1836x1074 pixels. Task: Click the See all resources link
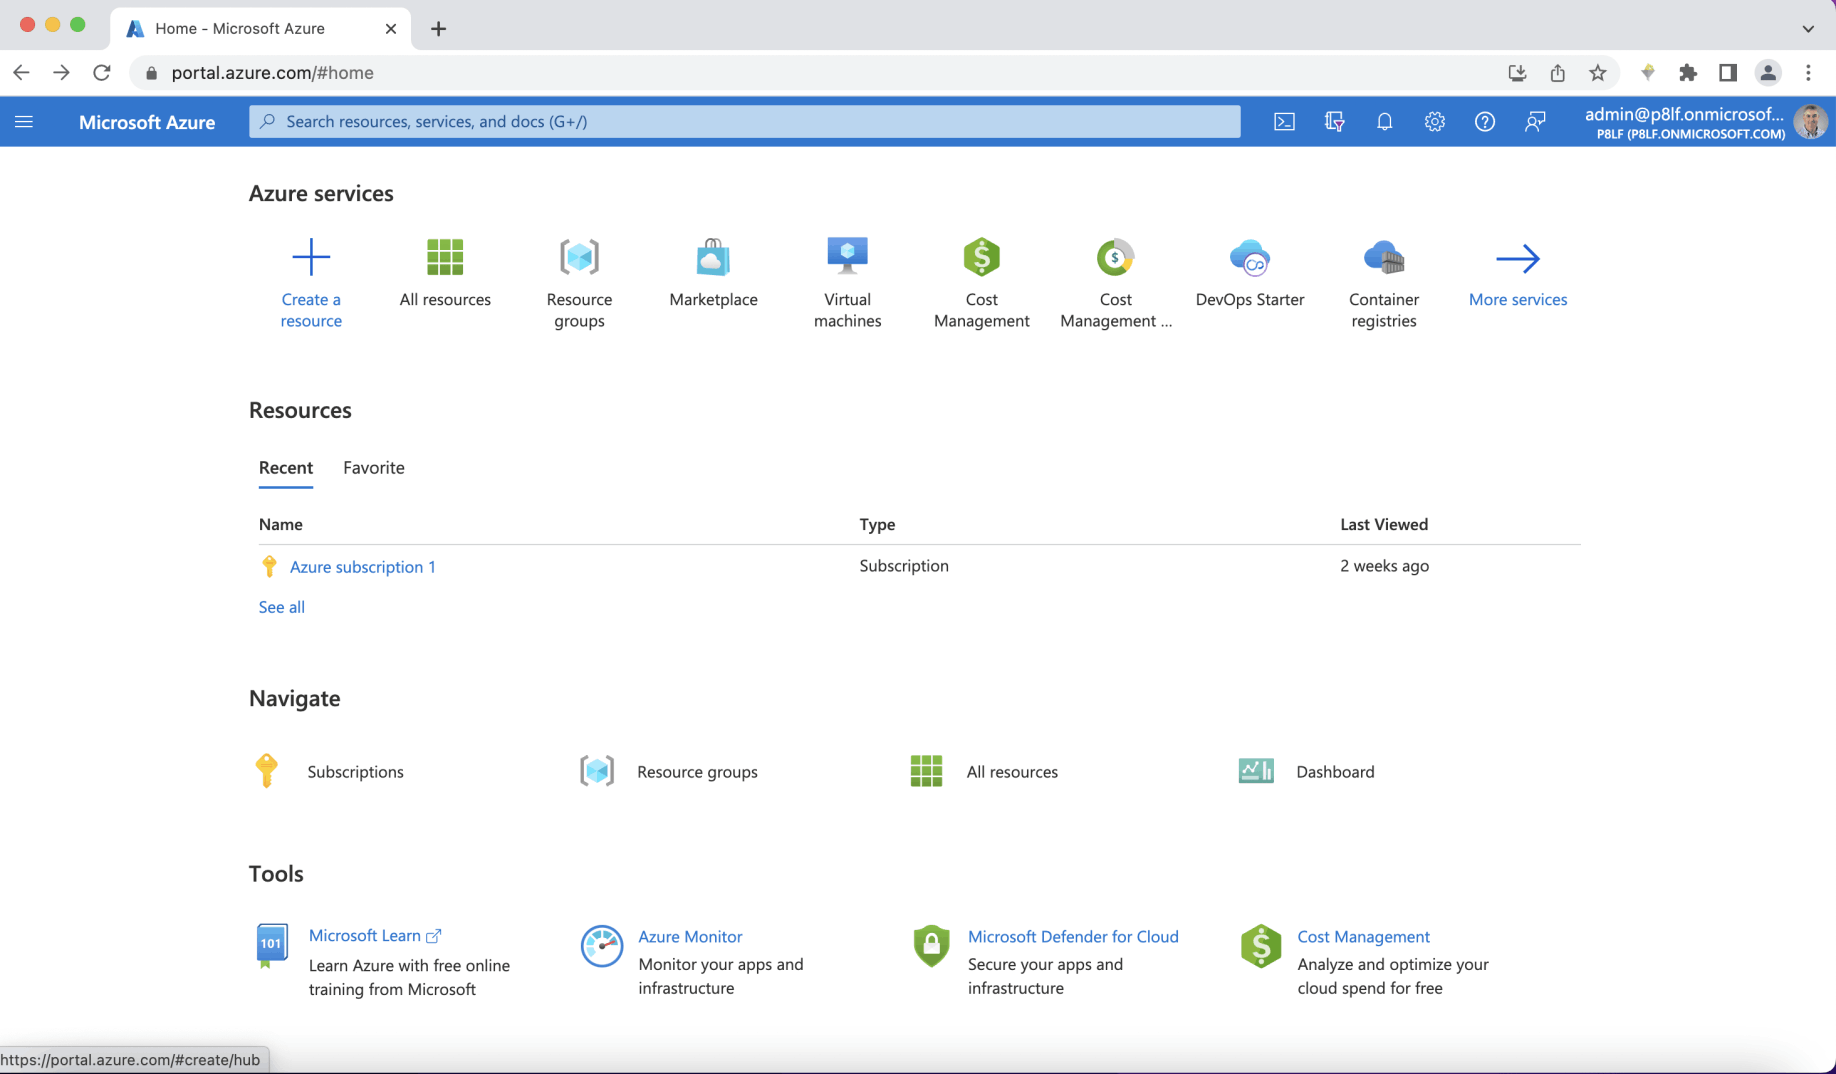(x=281, y=607)
